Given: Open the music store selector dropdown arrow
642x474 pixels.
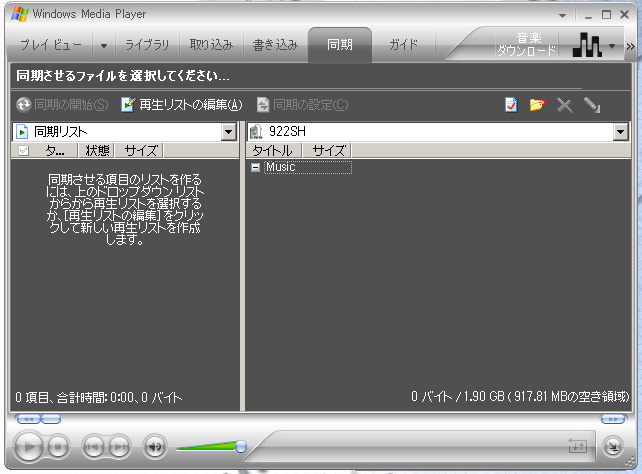Looking at the screenshot, I should pyautogui.click(x=612, y=45).
